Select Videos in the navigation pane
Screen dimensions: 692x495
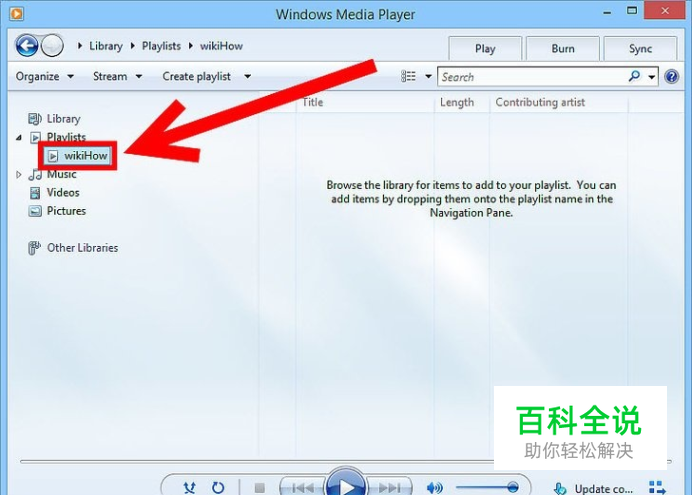pos(63,193)
